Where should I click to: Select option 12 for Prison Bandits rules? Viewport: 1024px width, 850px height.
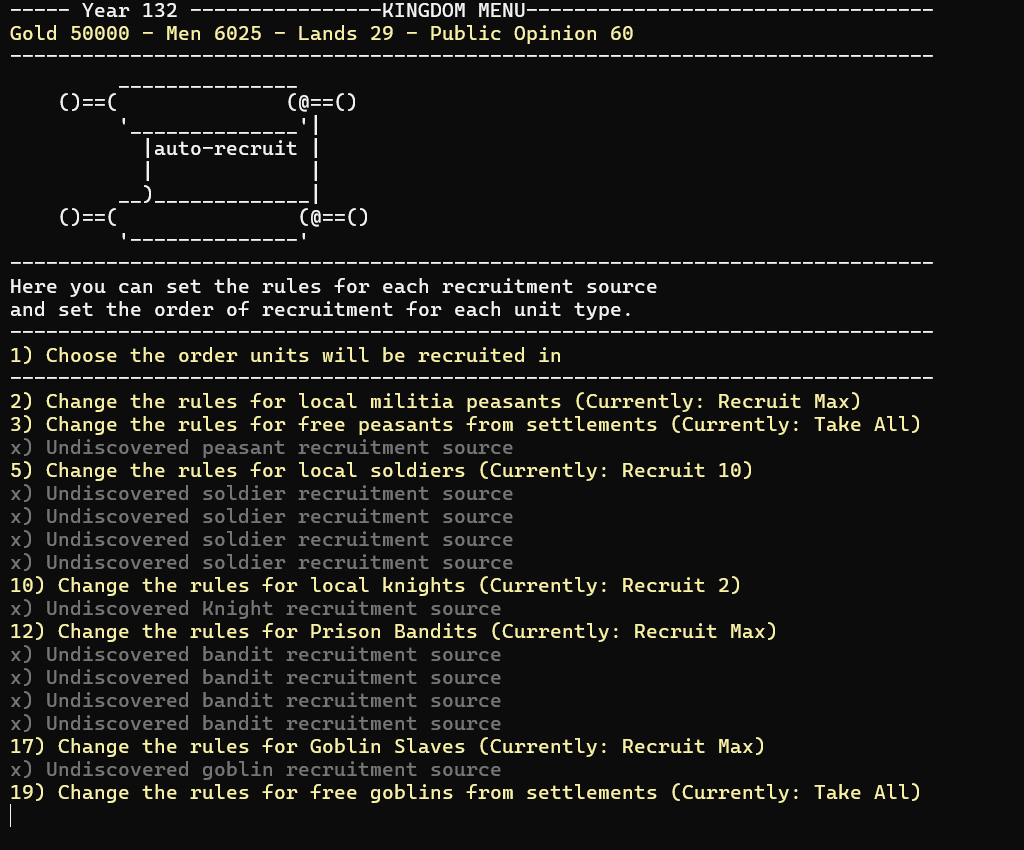coord(393,632)
